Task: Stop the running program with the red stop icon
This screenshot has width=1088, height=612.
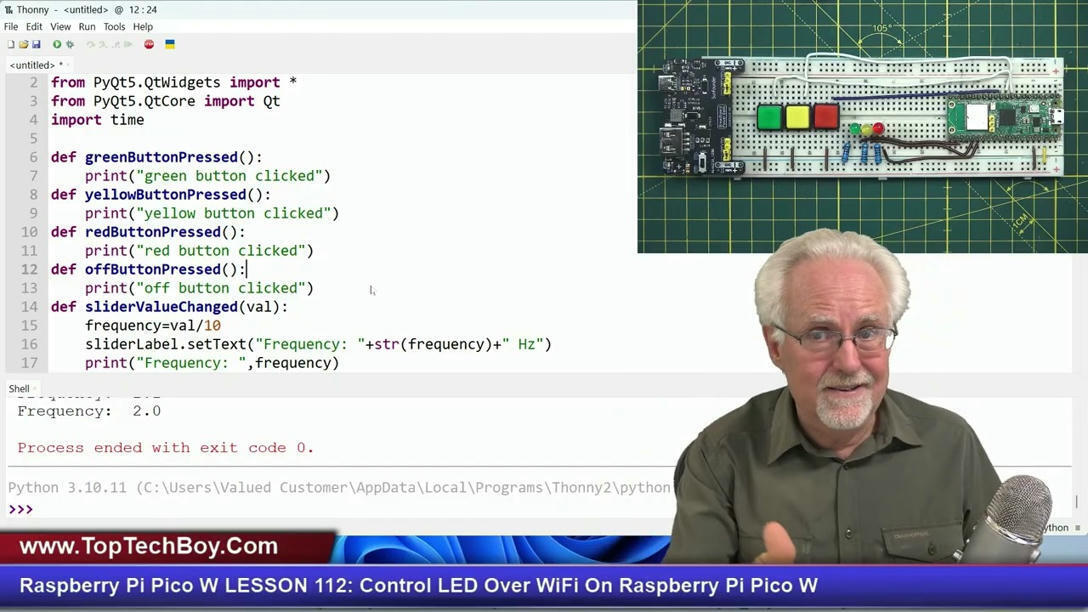Action: pyautogui.click(x=148, y=44)
